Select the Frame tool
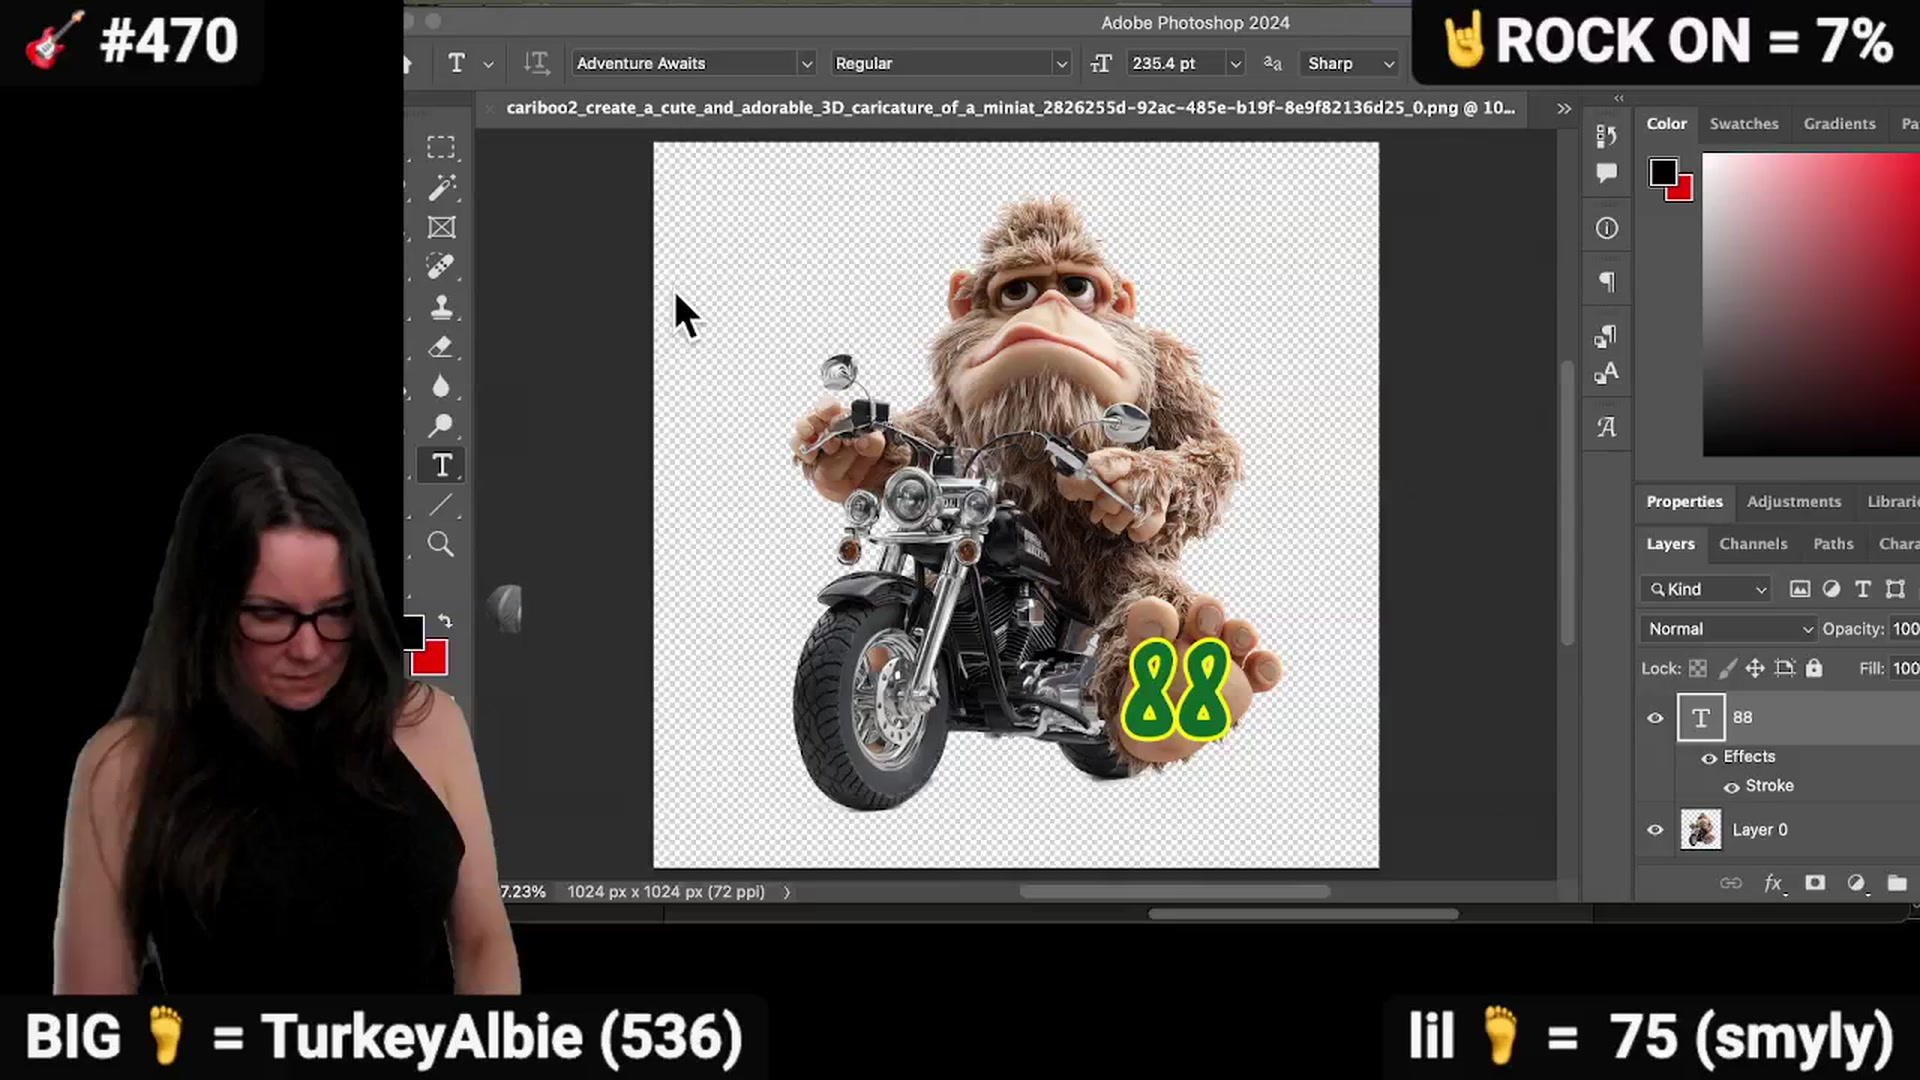 tap(441, 227)
